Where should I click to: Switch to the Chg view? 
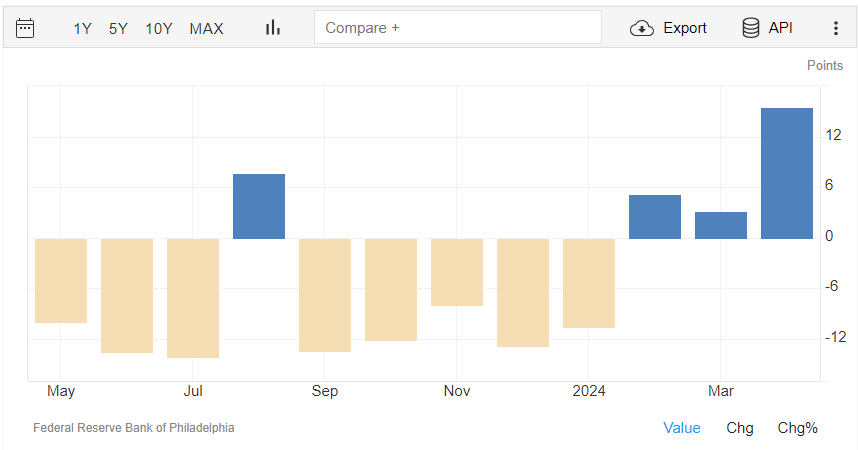(x=740, y=428)
